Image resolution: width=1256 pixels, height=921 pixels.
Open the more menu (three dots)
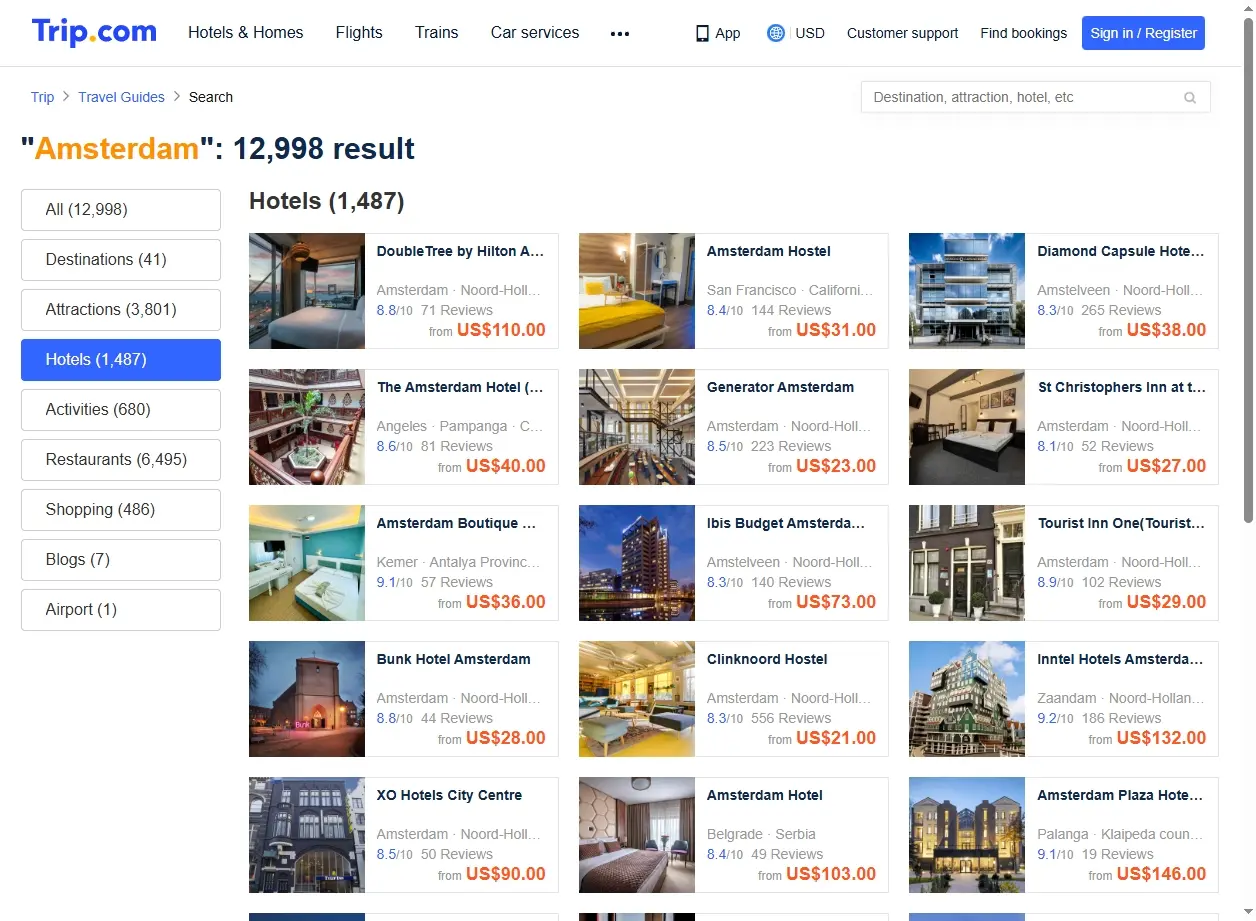tap(620, 33)
